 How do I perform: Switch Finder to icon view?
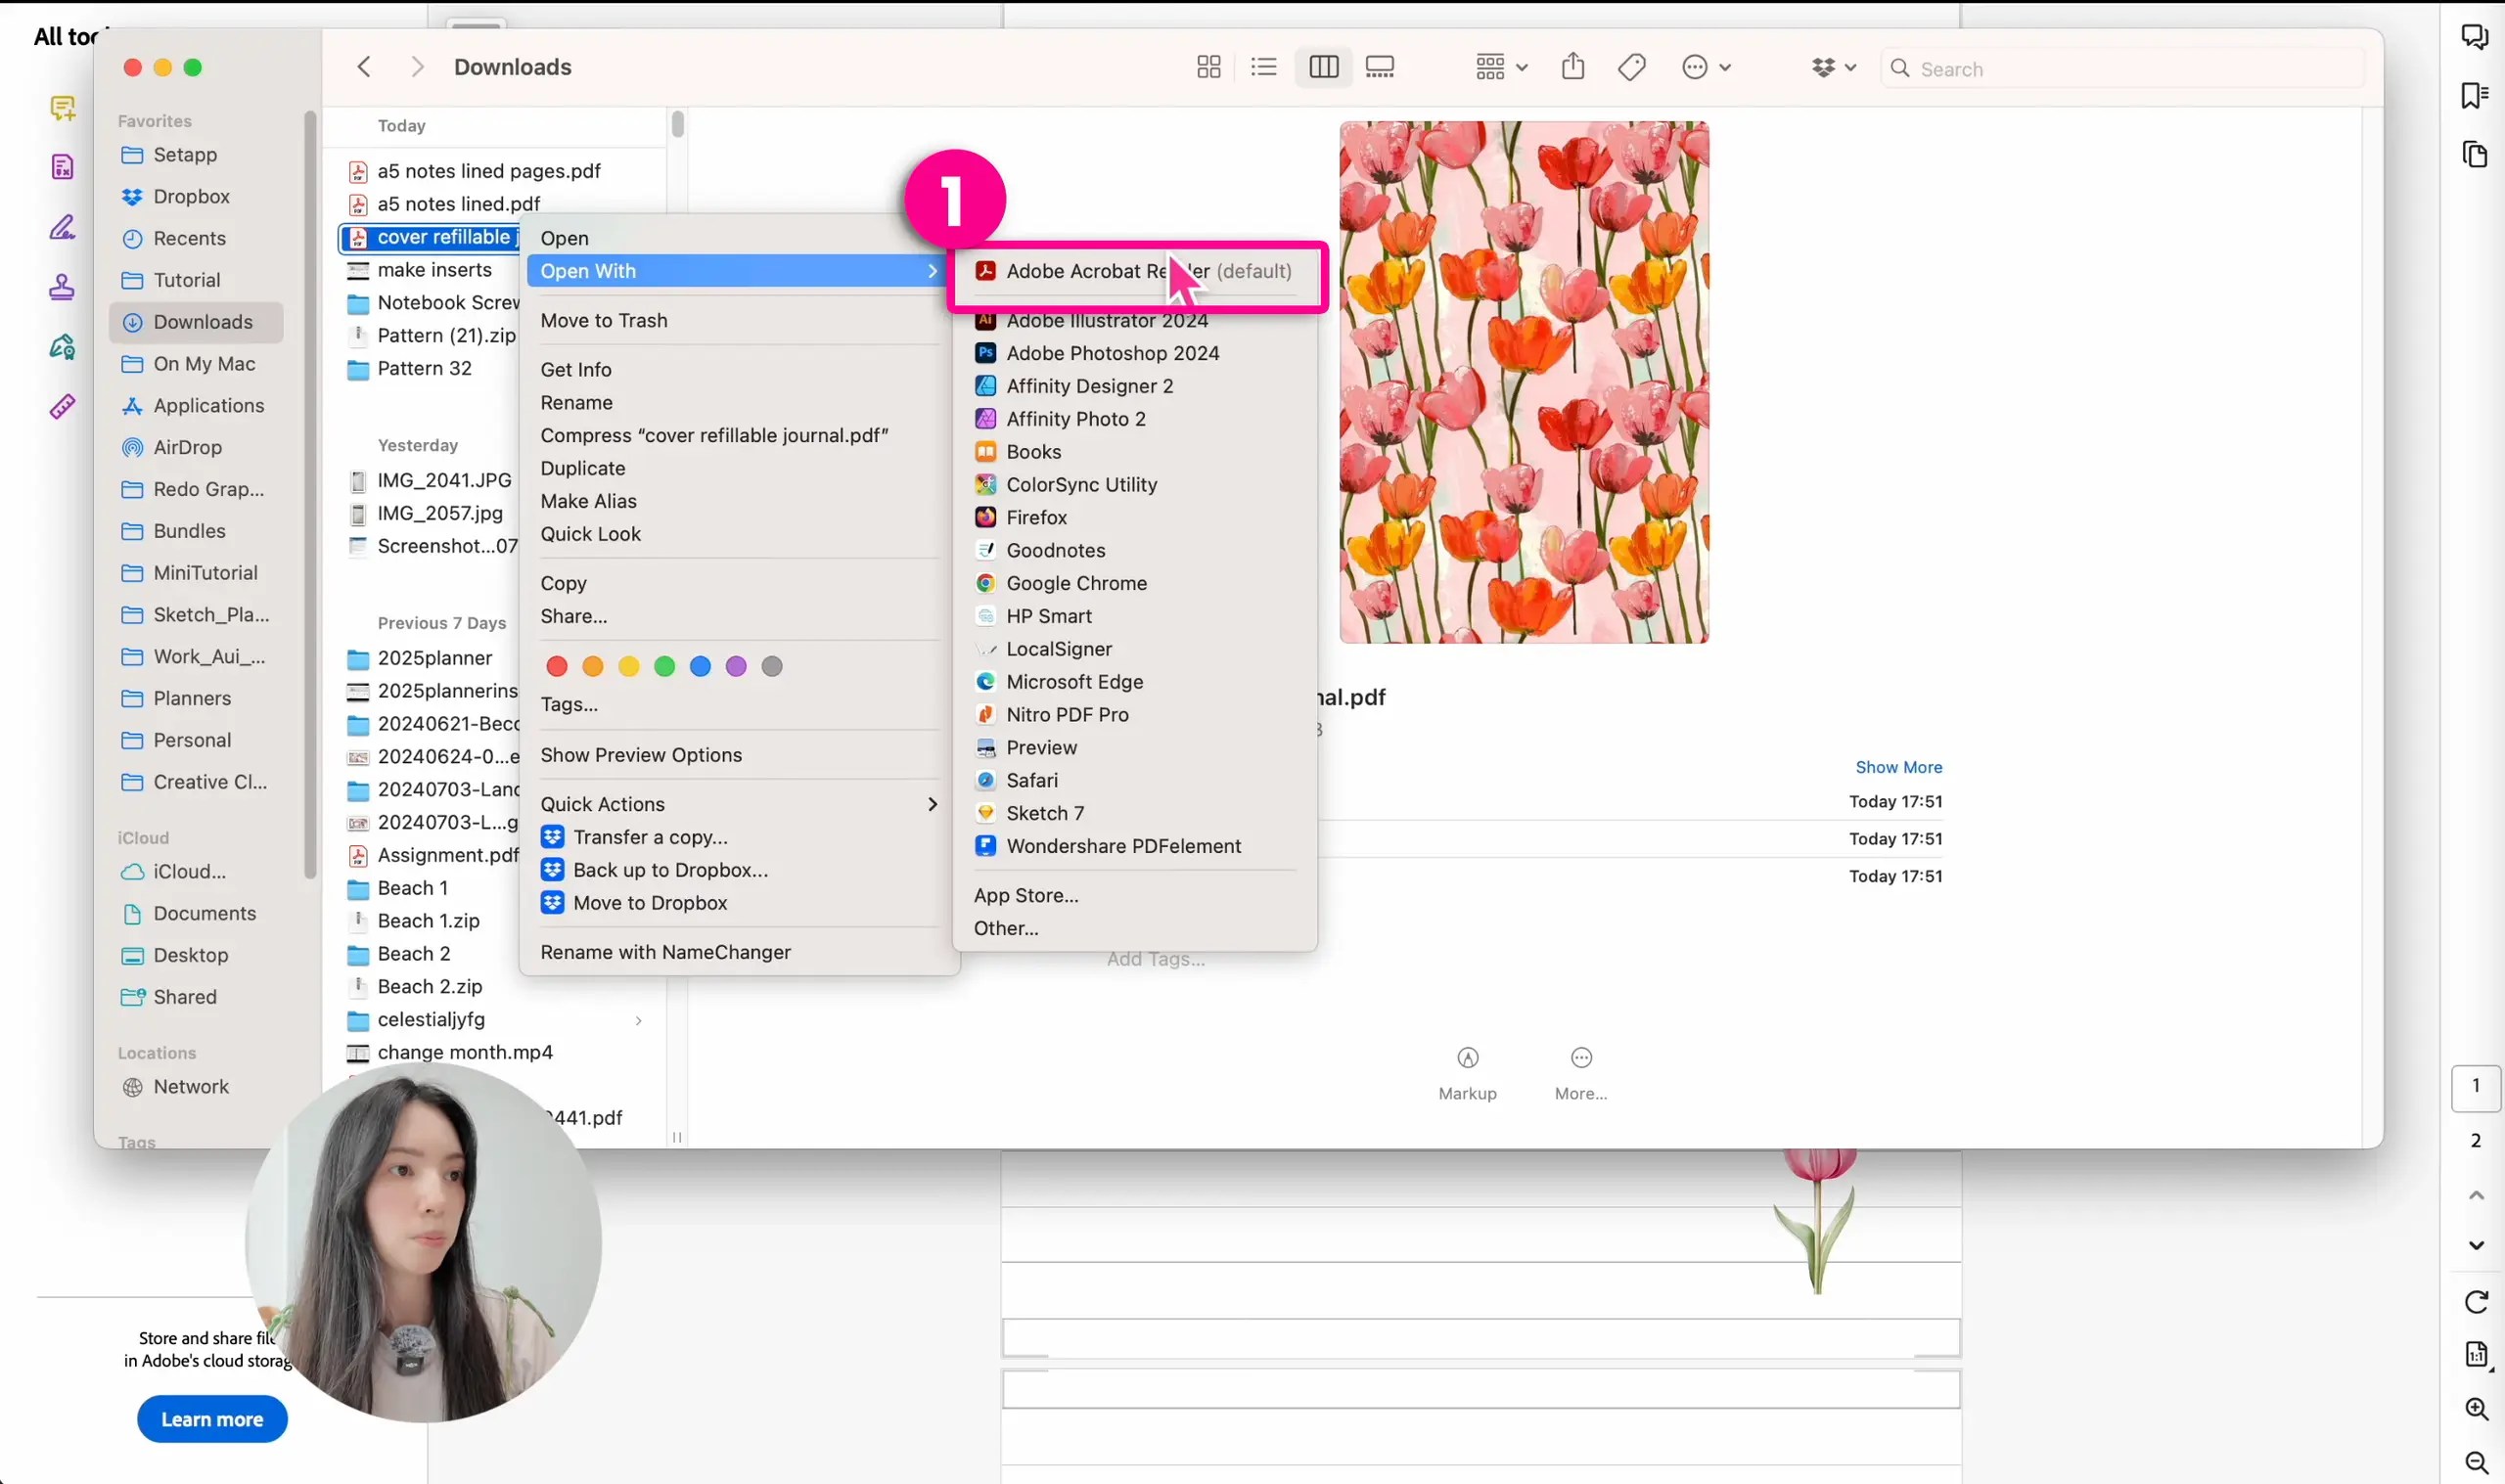click(1208, 67)
